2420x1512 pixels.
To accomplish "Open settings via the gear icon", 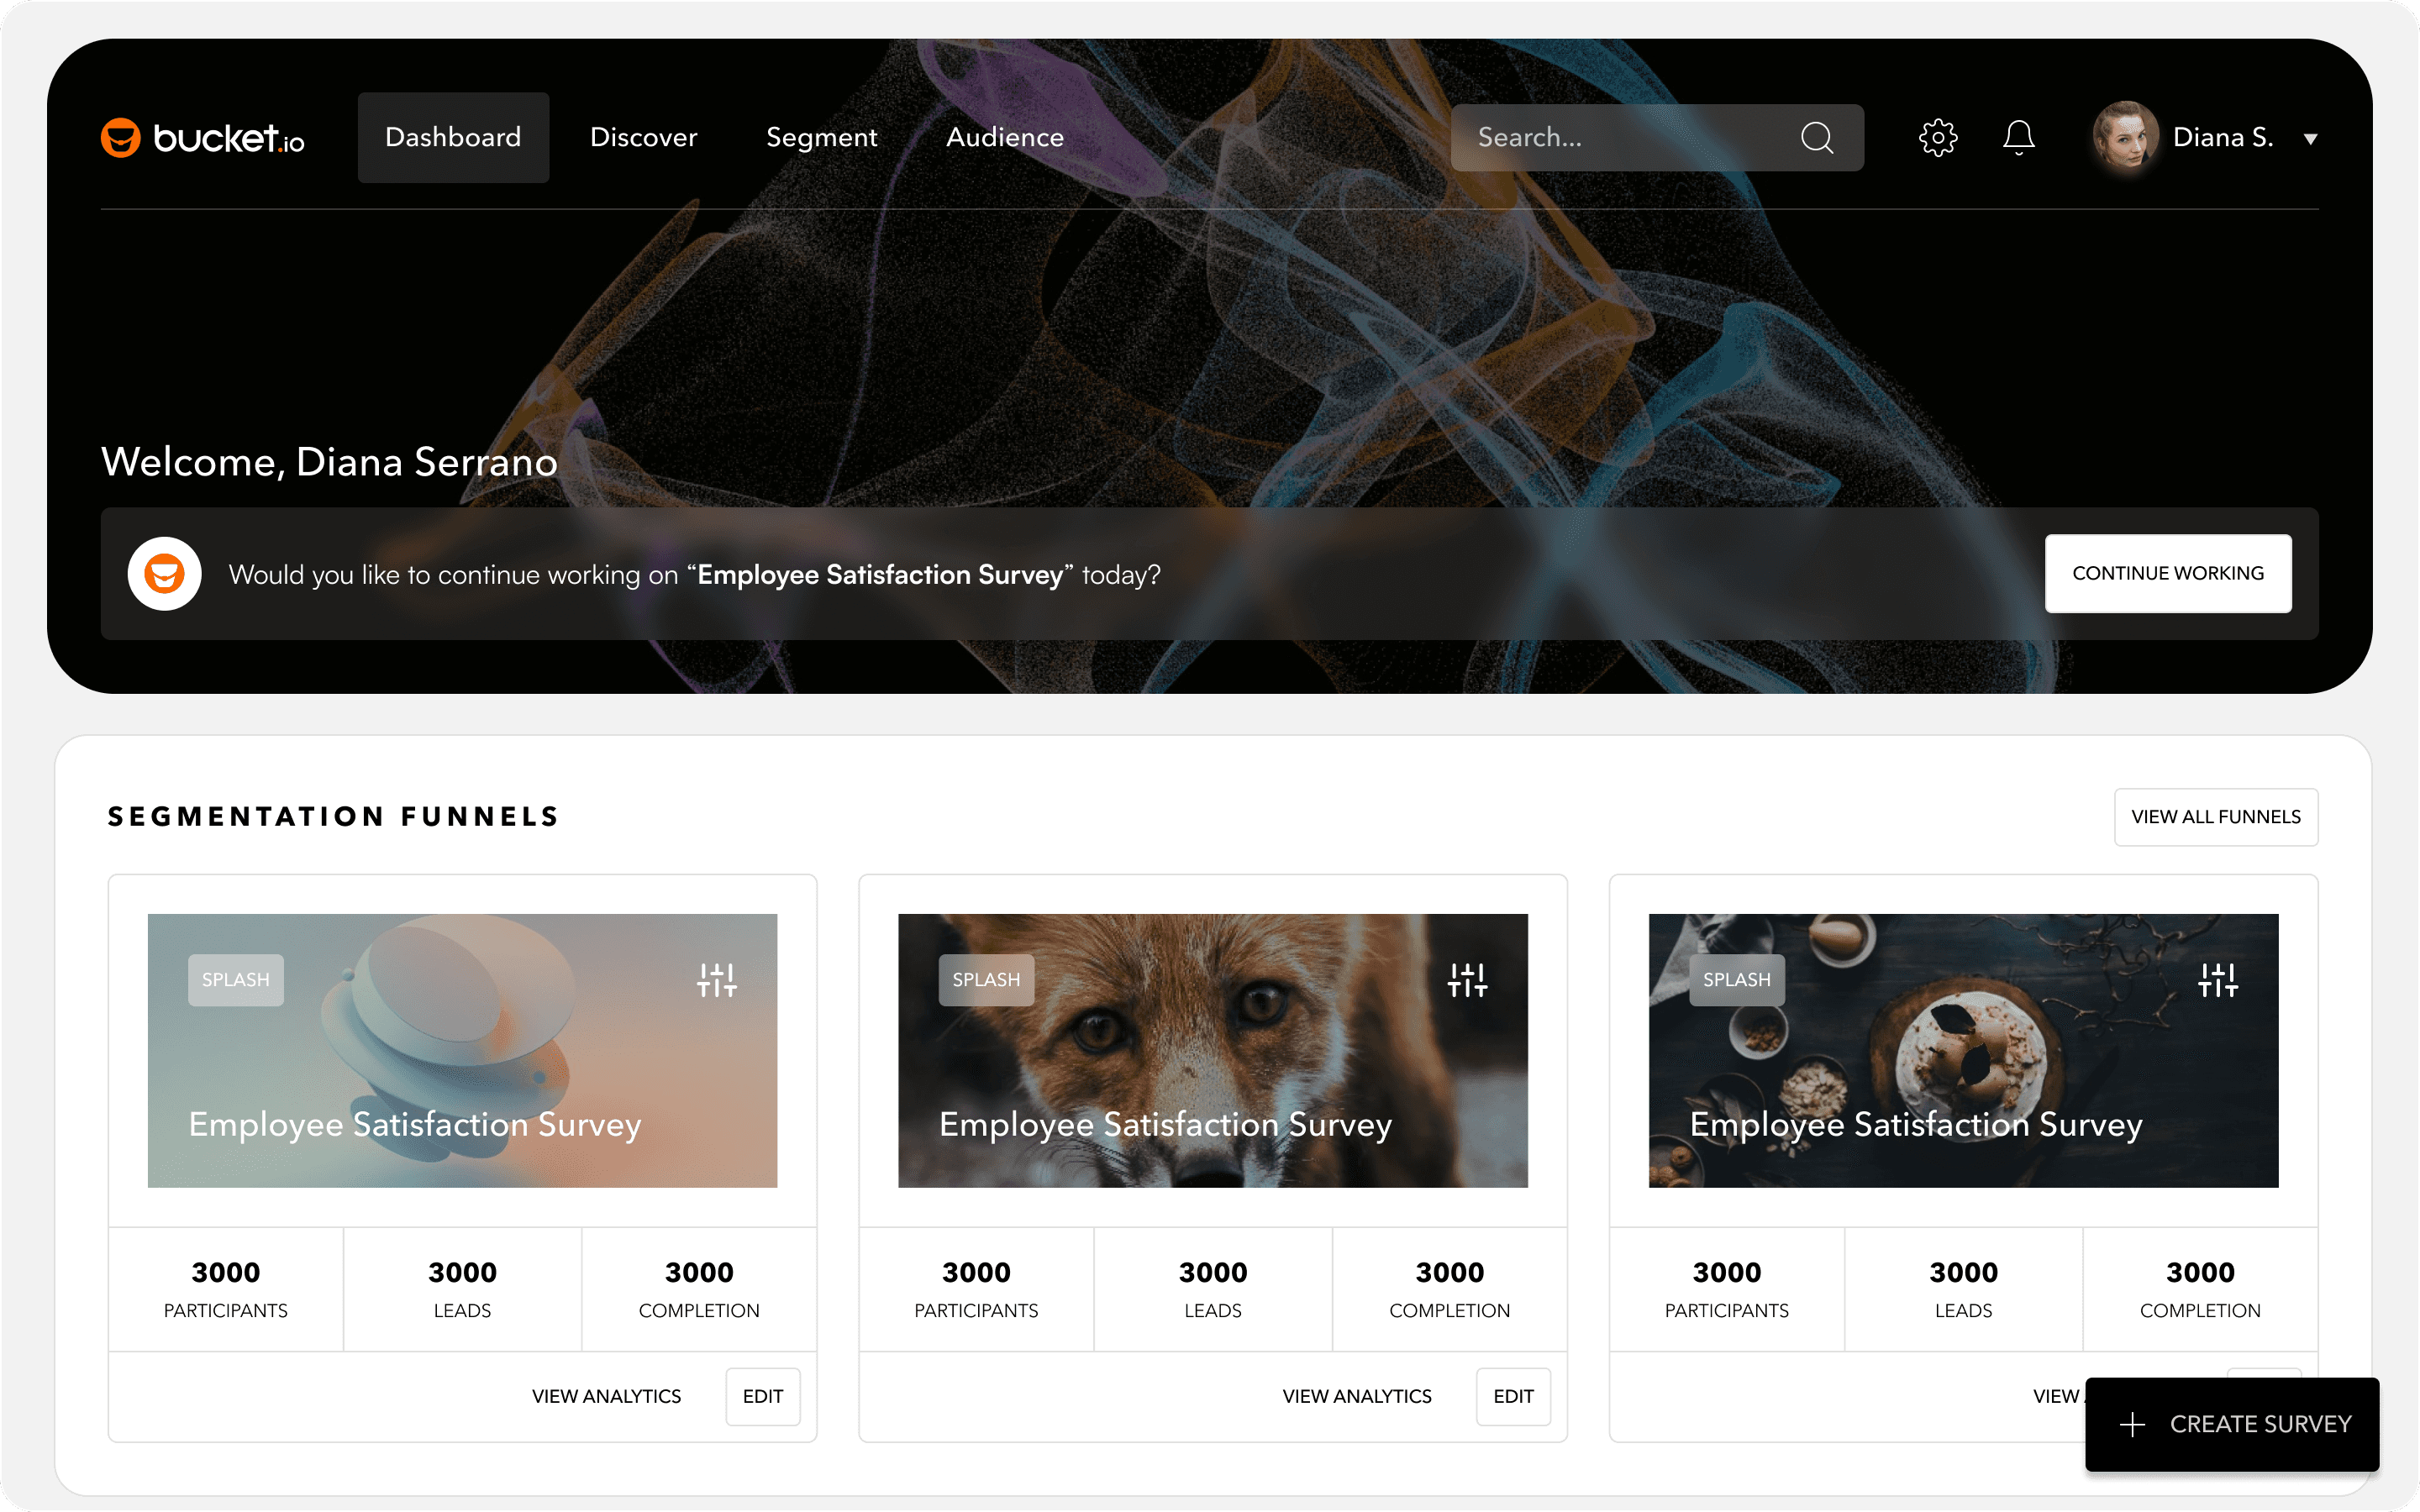I will 1937,138.
